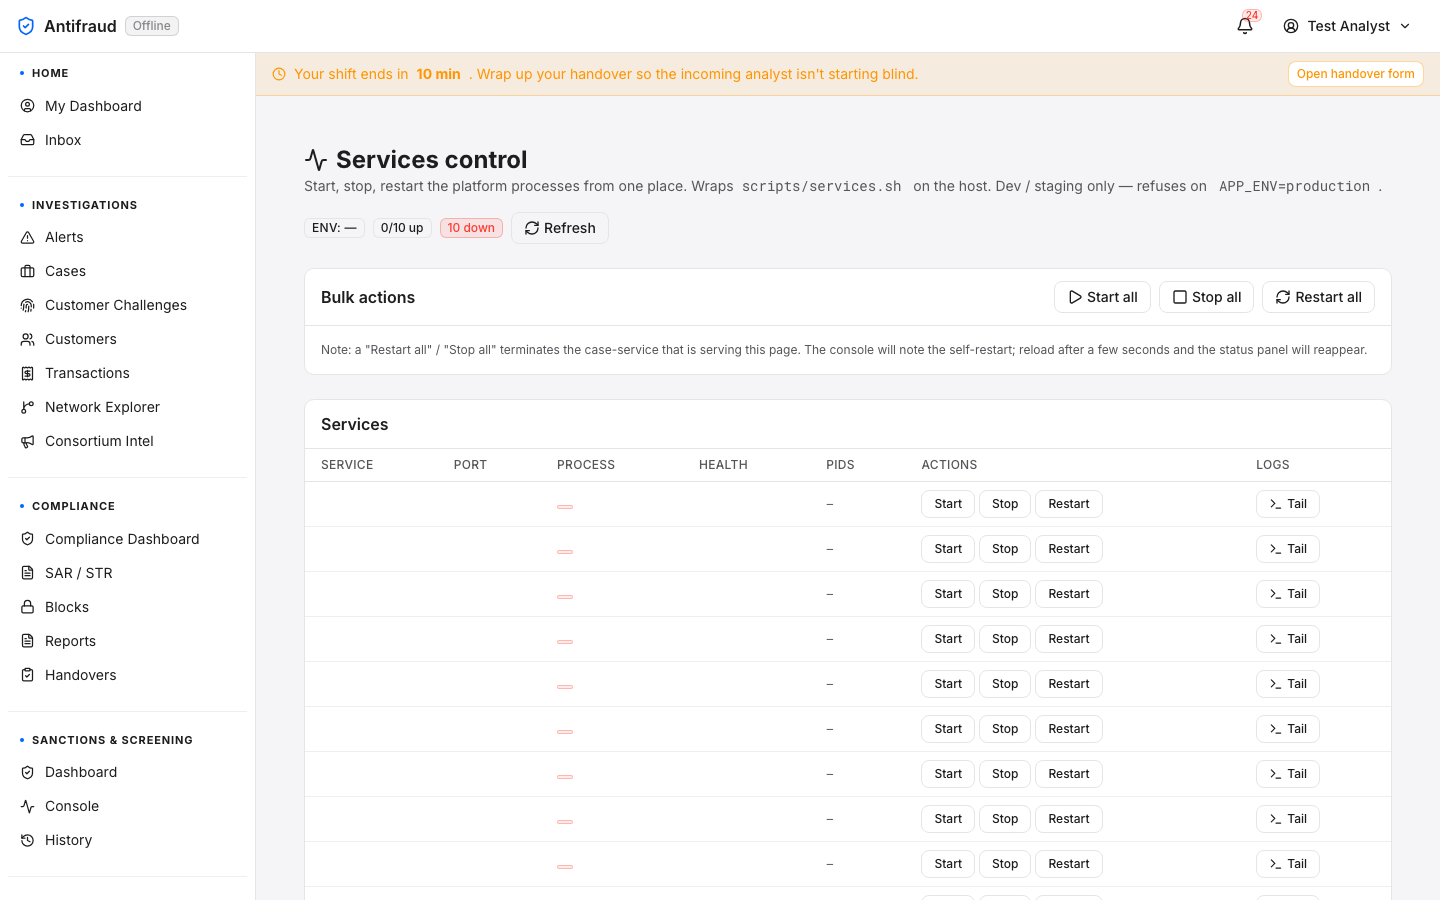The height and width of the screenshot is (900, 1440).
Task: Open the History sidebar item
Action: coord(127,840)
